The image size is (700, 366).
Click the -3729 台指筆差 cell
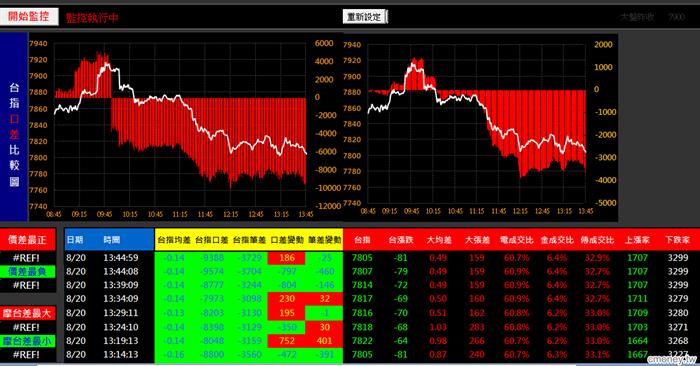click(x=250, y=258)
